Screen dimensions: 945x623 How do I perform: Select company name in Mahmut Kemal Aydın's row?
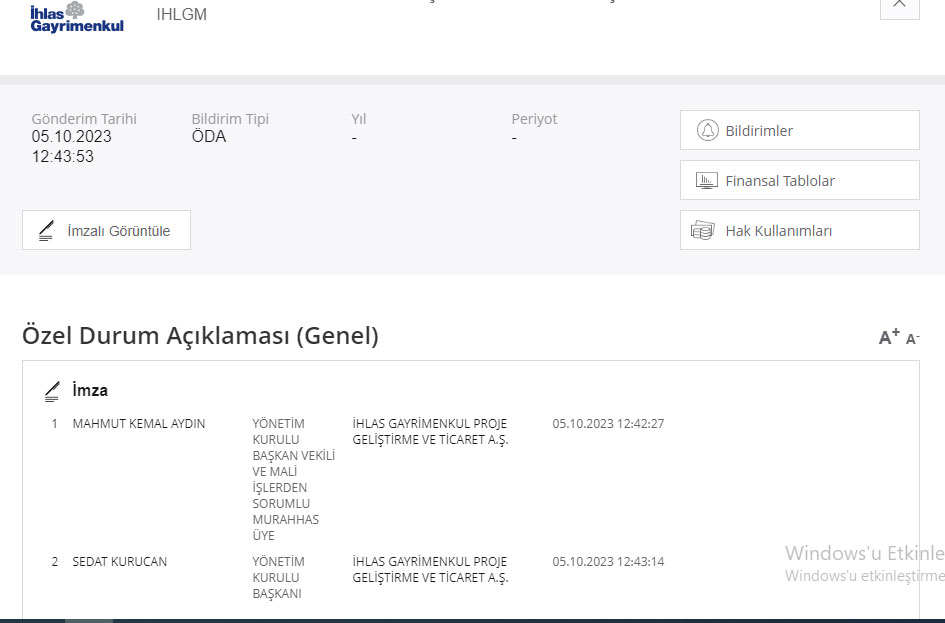tap(430, 431)
